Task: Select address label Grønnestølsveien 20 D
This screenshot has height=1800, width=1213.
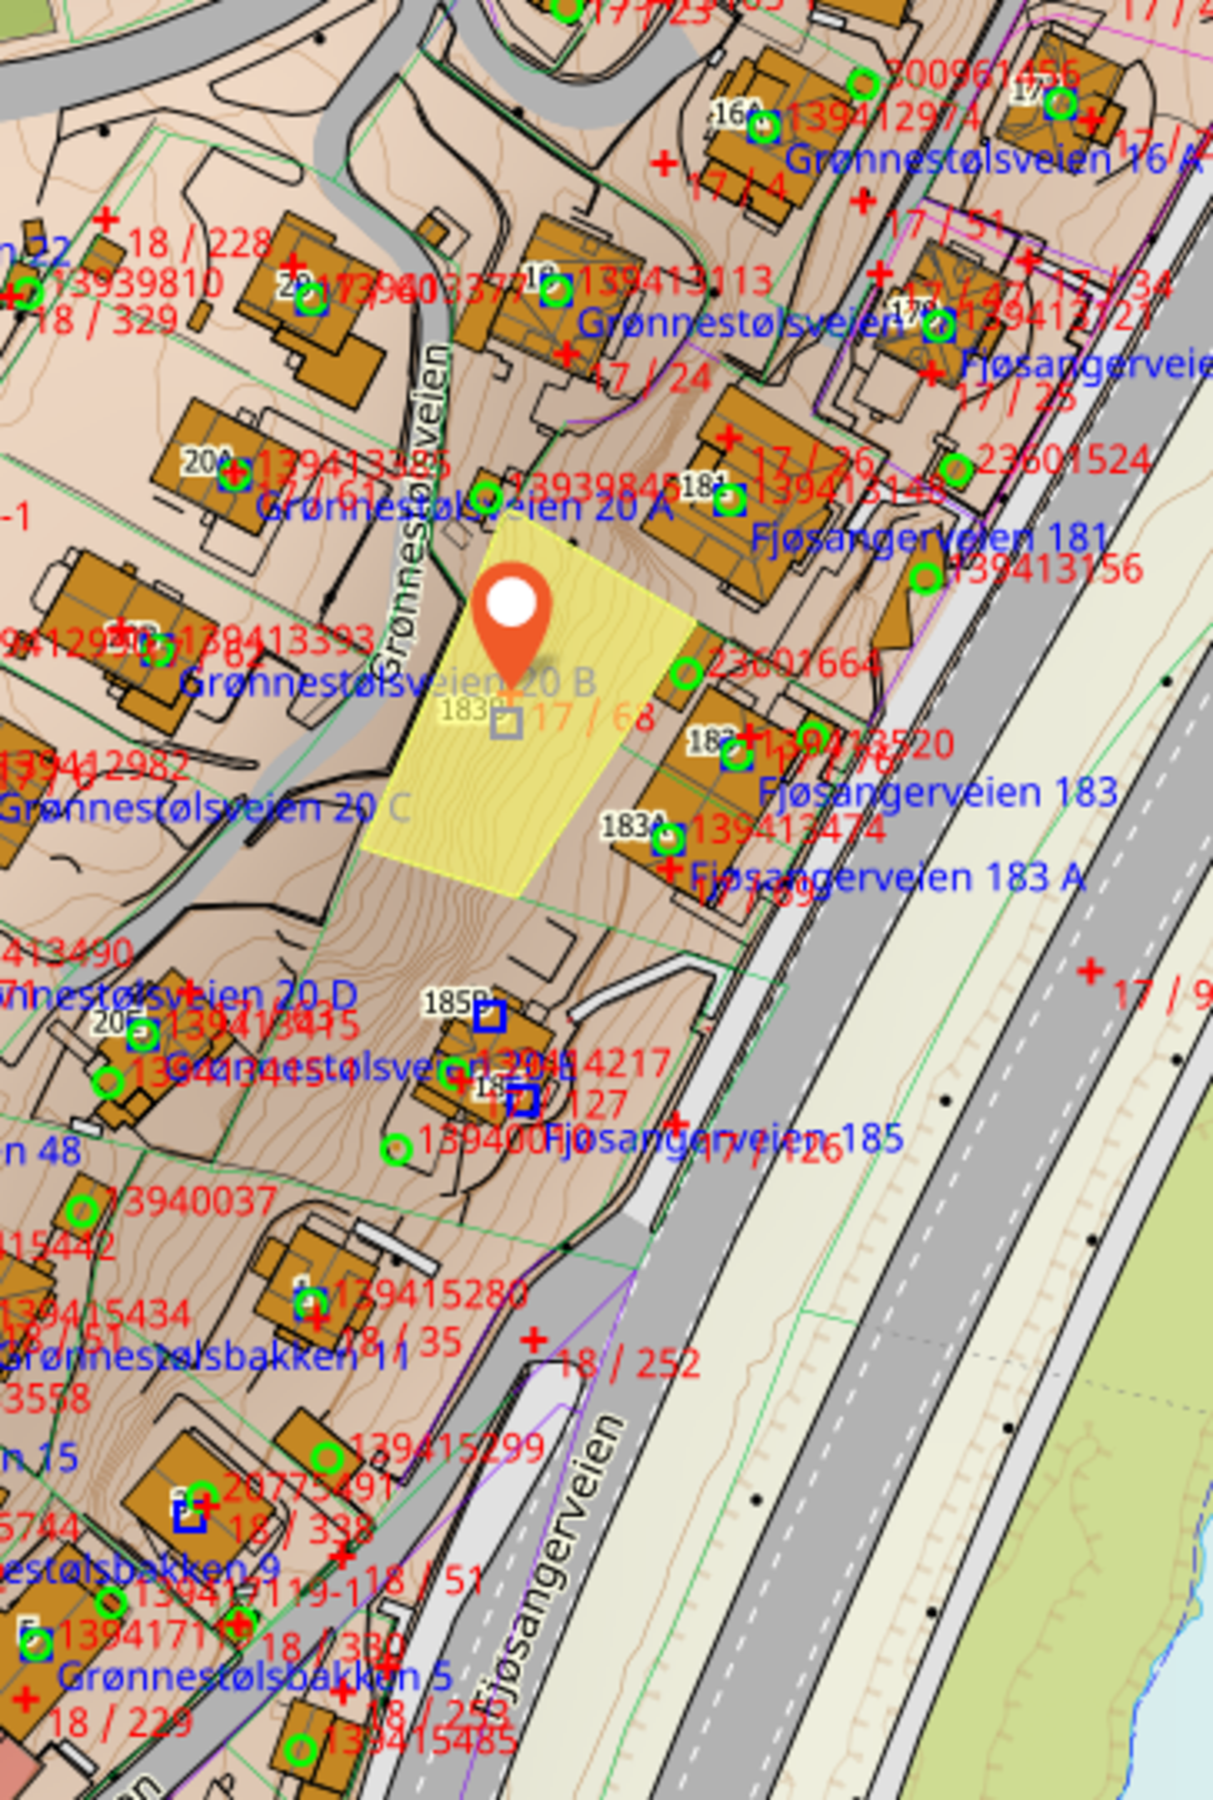Action: click(x=178, y=995)
